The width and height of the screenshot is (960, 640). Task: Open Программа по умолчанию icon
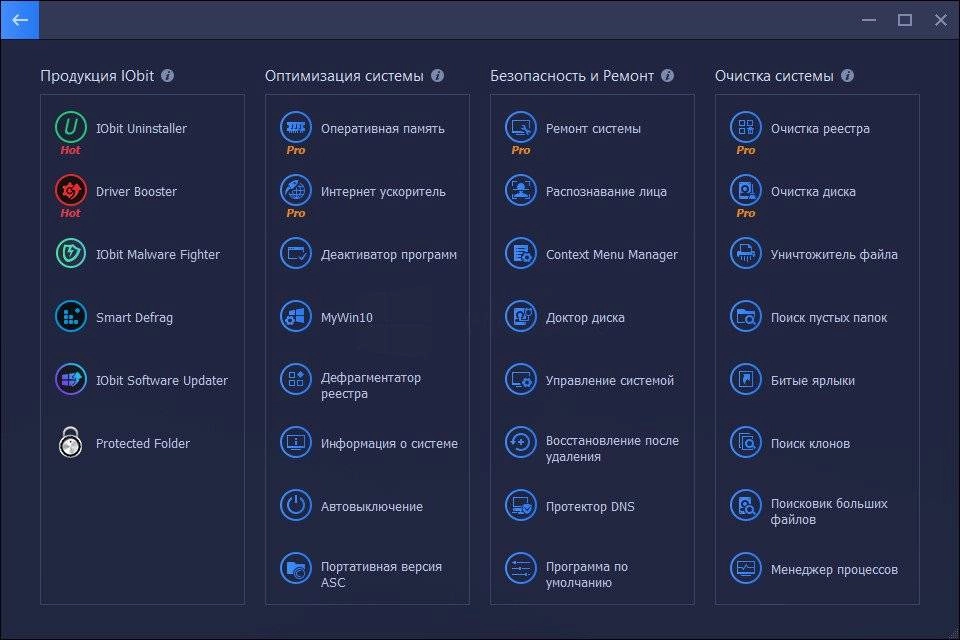pyautogui.click(x=521, y=569)
